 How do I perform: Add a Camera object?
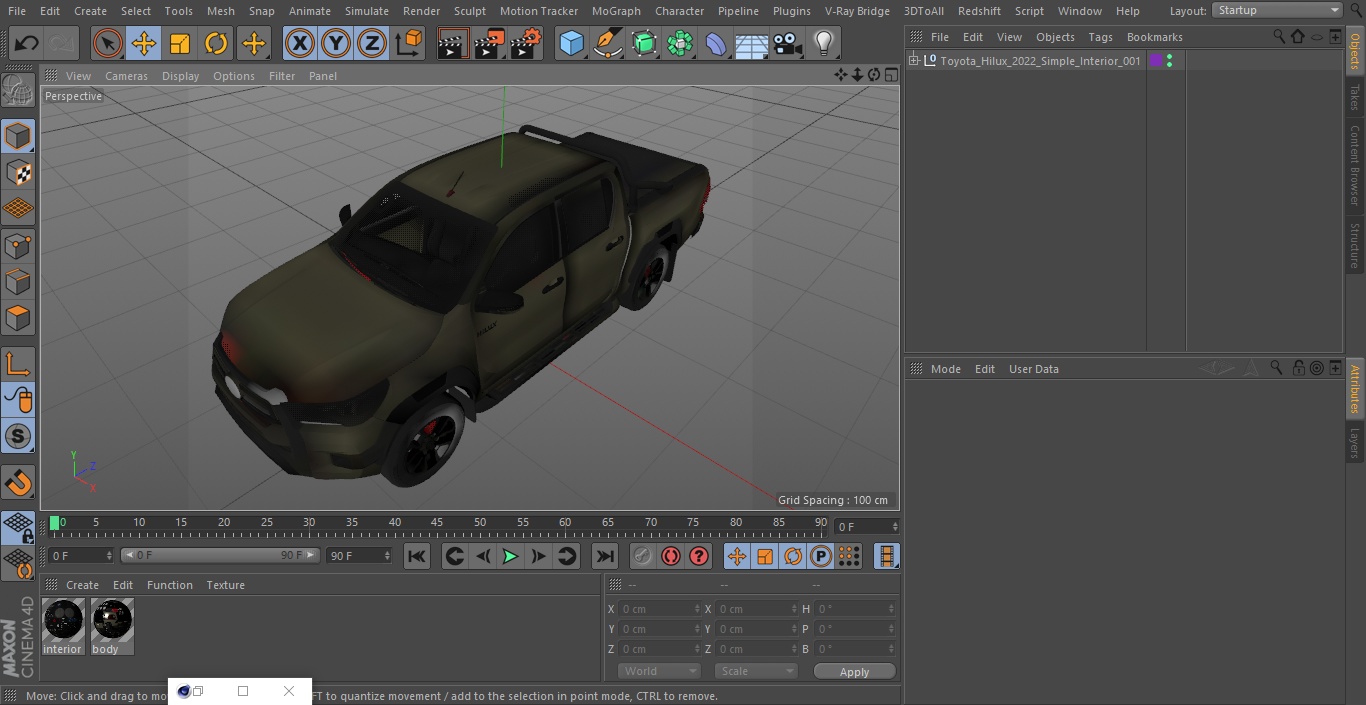pyautogui.click(x=788, y=43)
